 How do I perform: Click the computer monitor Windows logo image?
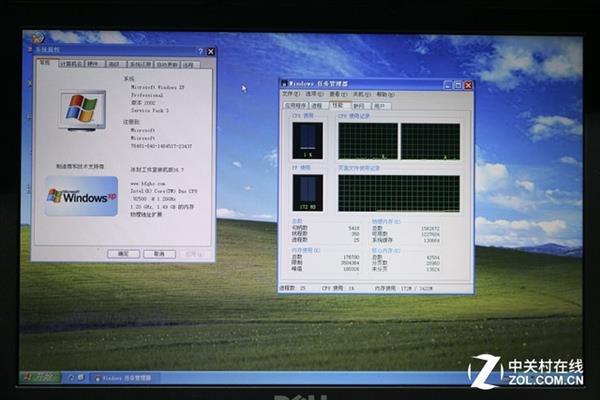(x=82, y=108)
